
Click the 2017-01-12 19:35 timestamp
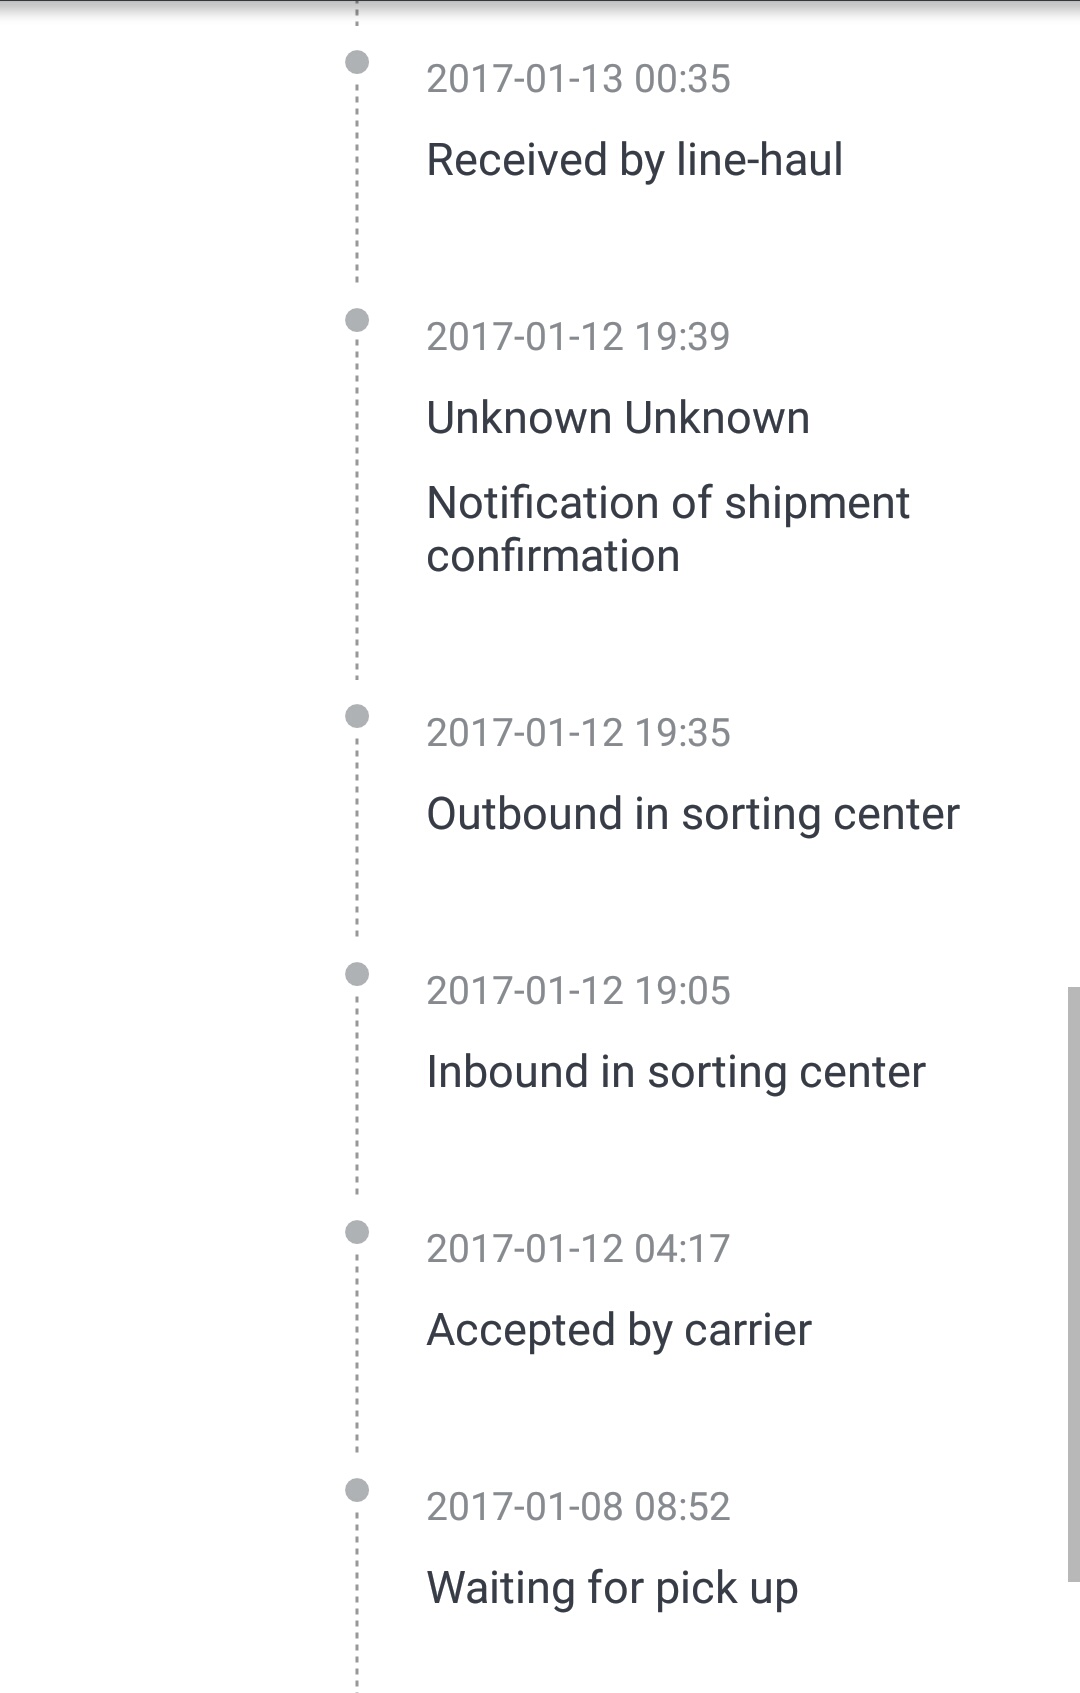[x=578, y=733]
